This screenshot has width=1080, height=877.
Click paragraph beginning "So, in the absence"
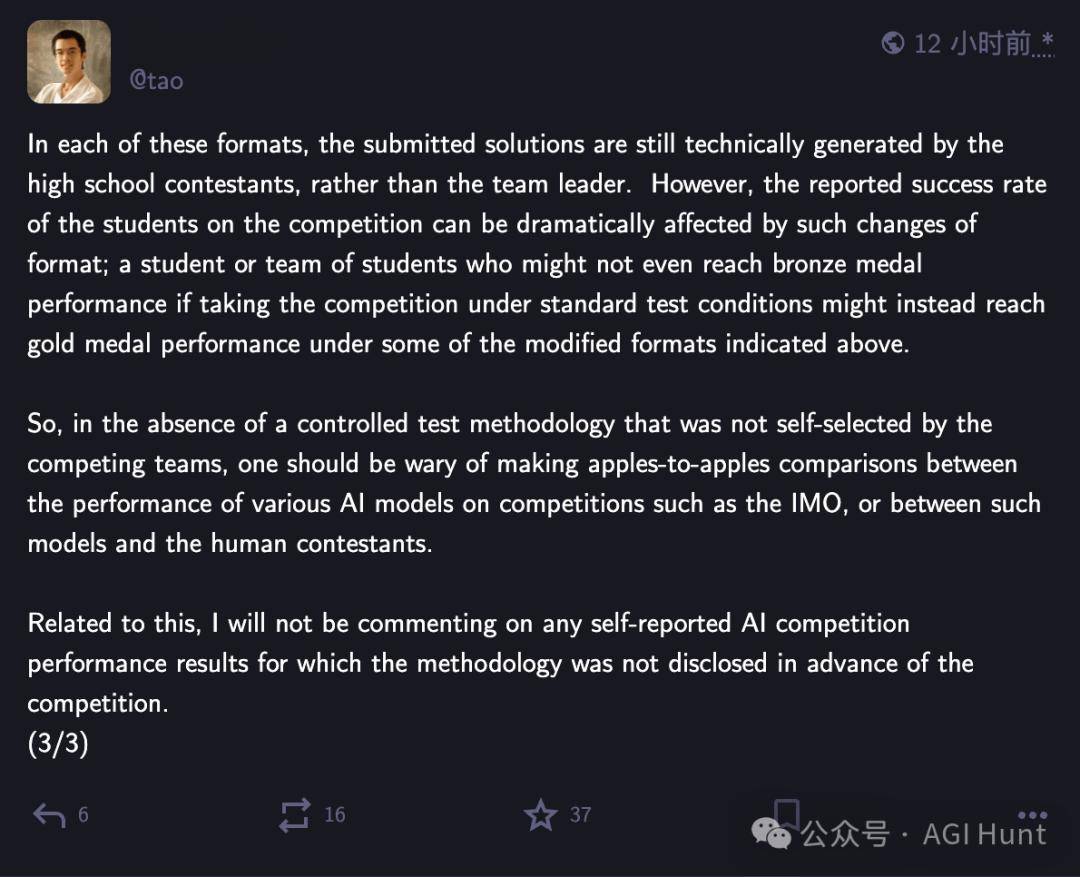pos(534,483)
